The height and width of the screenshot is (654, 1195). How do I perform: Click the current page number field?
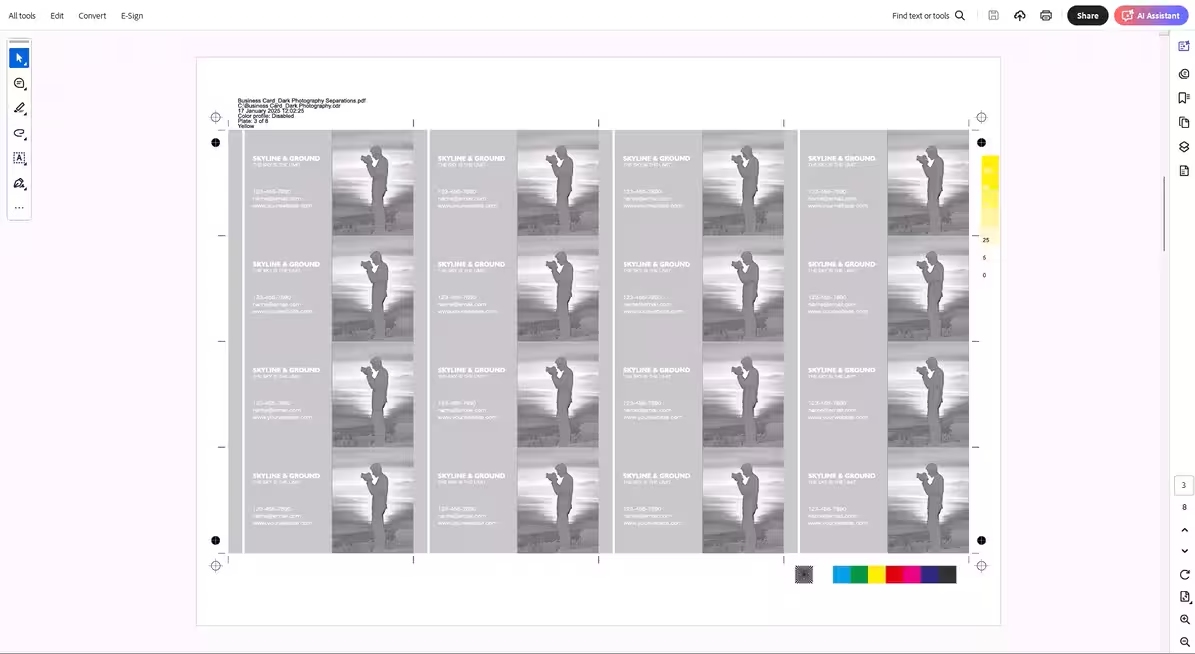pyautogui.click(x=1184, y=485)
